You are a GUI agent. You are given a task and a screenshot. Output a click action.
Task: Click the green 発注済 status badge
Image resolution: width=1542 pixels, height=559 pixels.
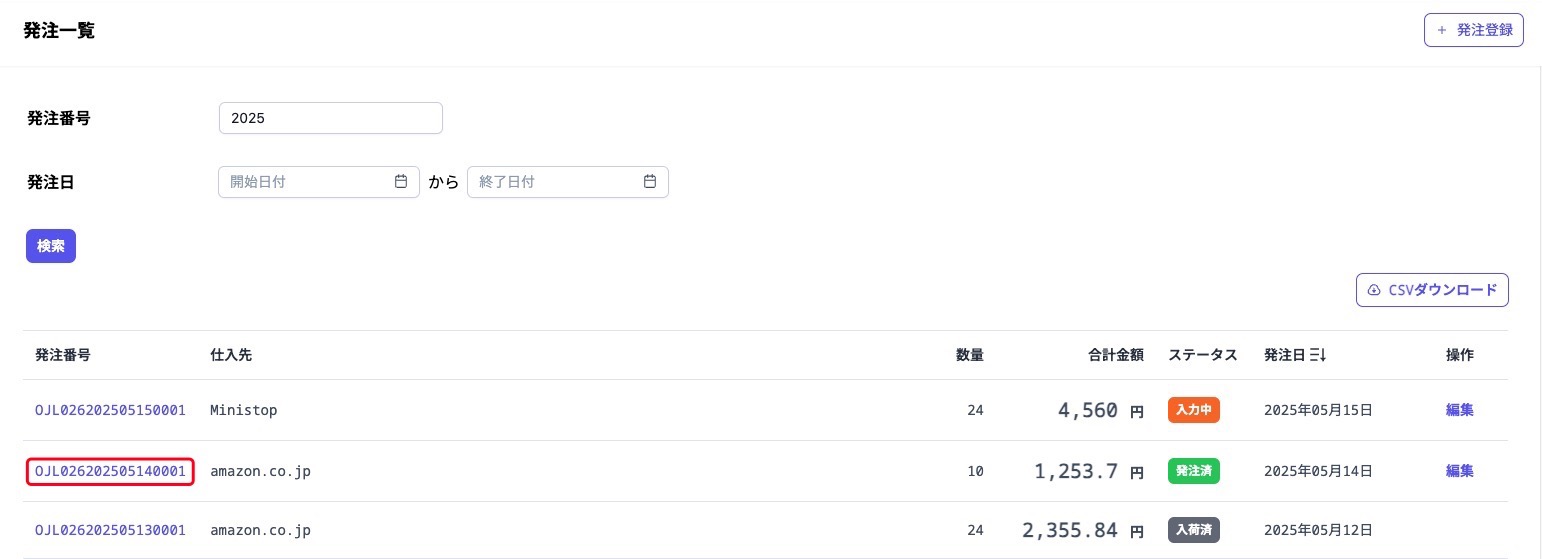point(1194,471)
